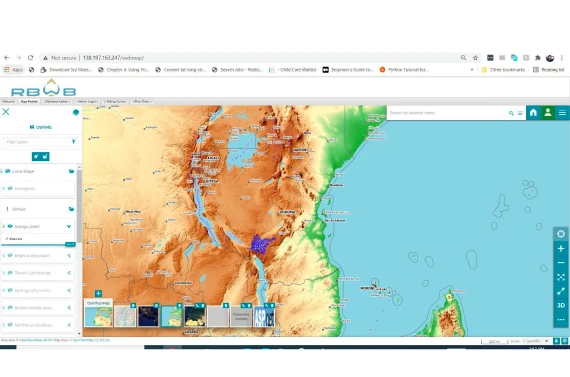The width and height of the screenshot is (570, 377).
Task: Open the Raw Data tab
Action: pyautogui.click(x=142, y=101)
